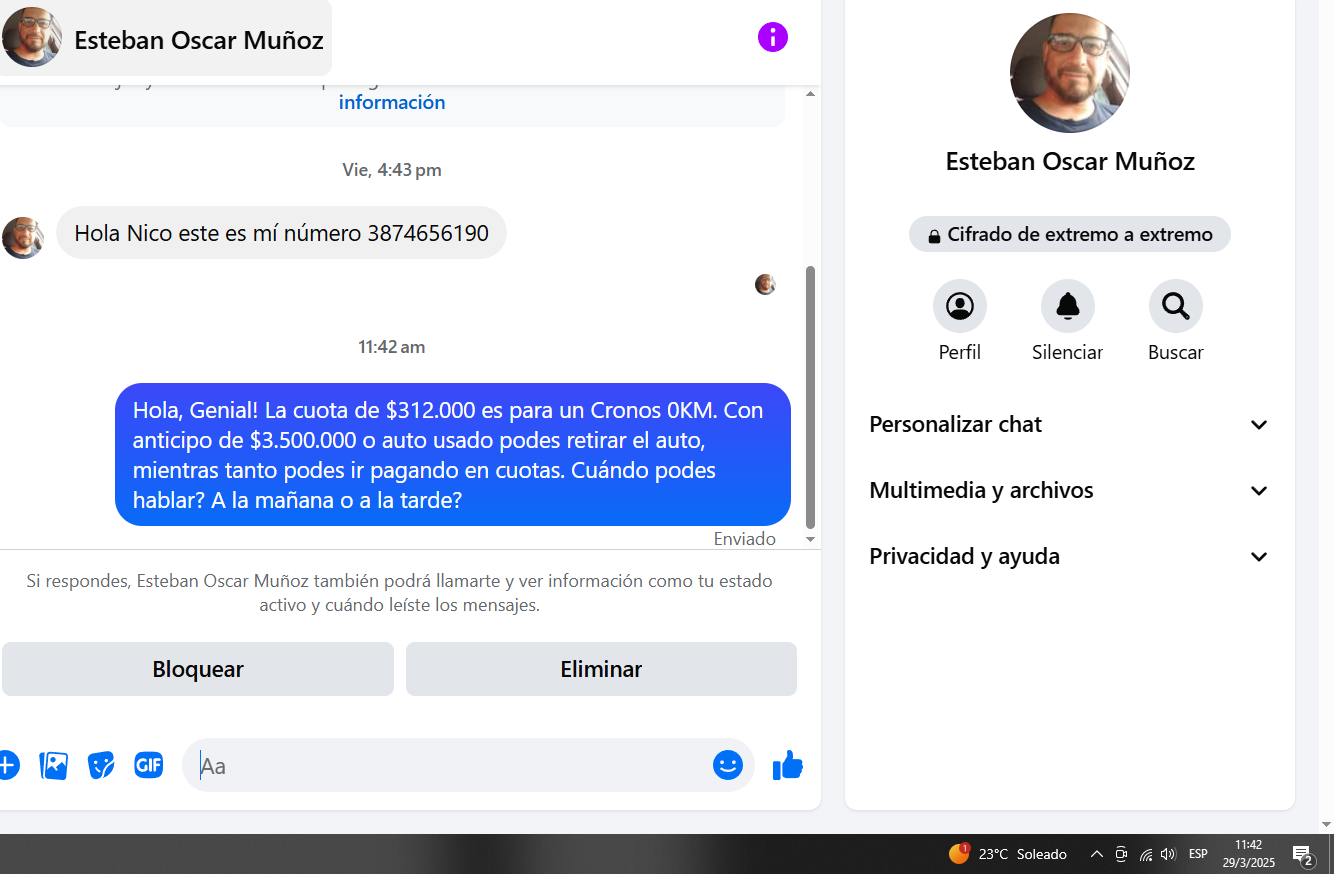Open the GIF selector
Screen dimensions: 1334x874
(149, 766)
